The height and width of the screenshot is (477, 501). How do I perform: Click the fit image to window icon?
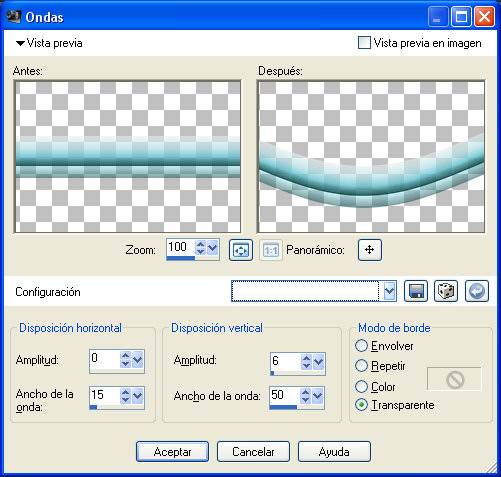tap(241, 250)
